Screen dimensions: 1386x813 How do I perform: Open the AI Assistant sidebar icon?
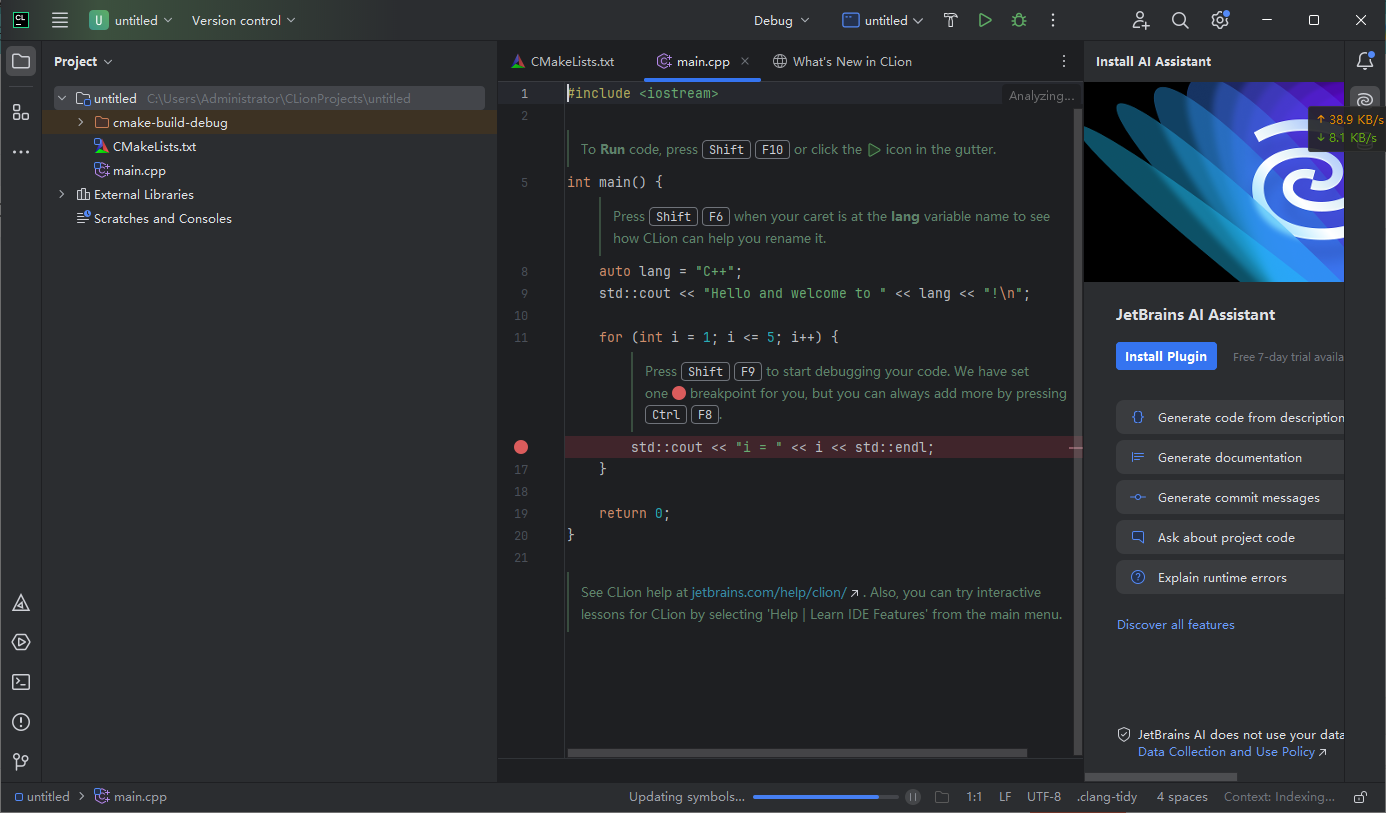[x=1365, y=100]
